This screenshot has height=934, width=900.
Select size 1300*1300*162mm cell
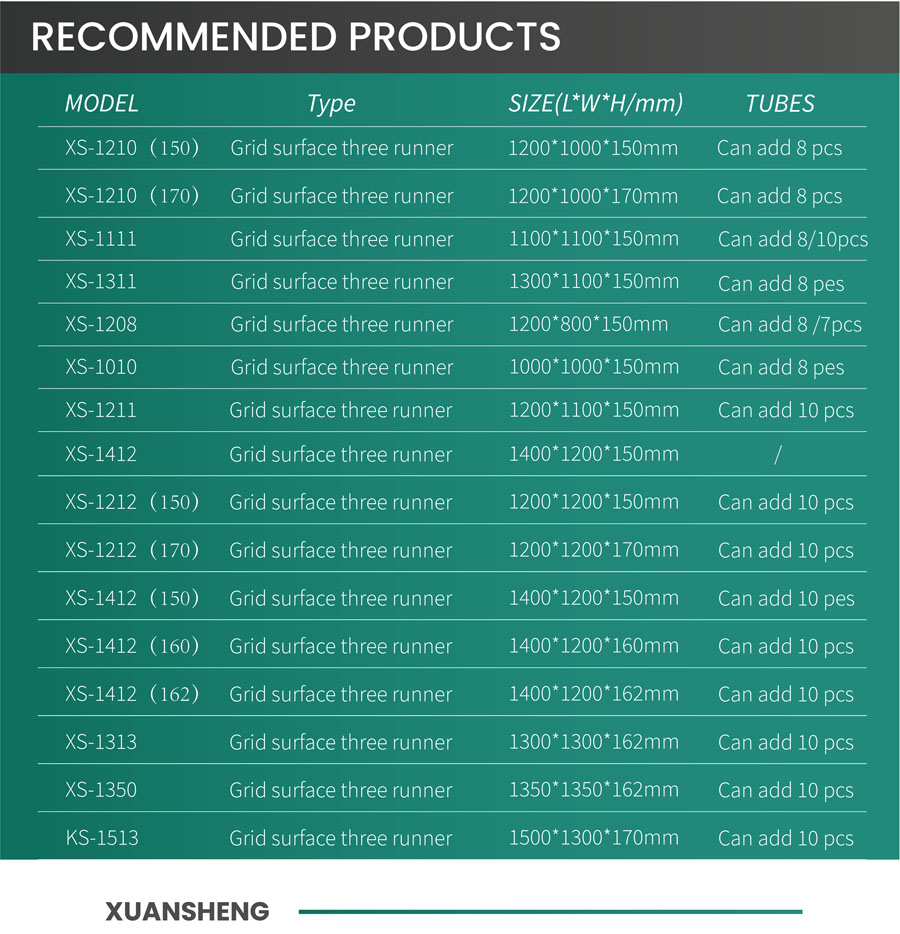(593, 742)
